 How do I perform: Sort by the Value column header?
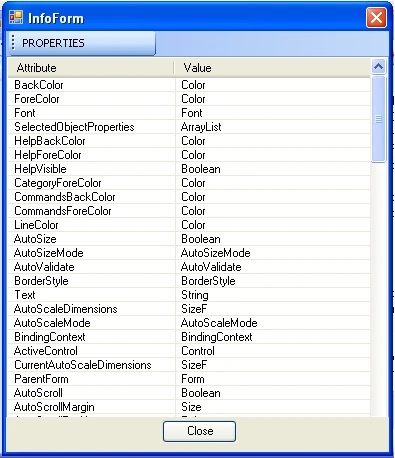(x=272, y=68)
